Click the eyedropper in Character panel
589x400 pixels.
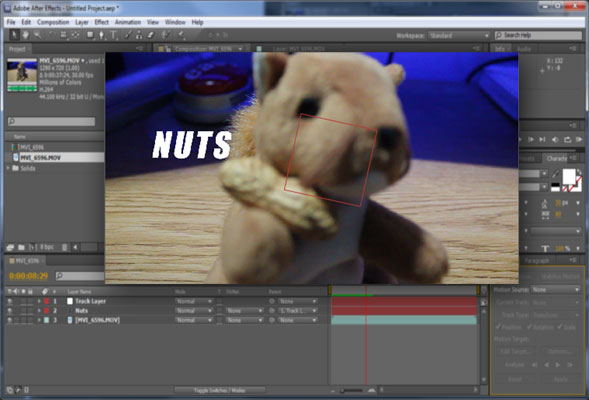(x=555, y=174)
